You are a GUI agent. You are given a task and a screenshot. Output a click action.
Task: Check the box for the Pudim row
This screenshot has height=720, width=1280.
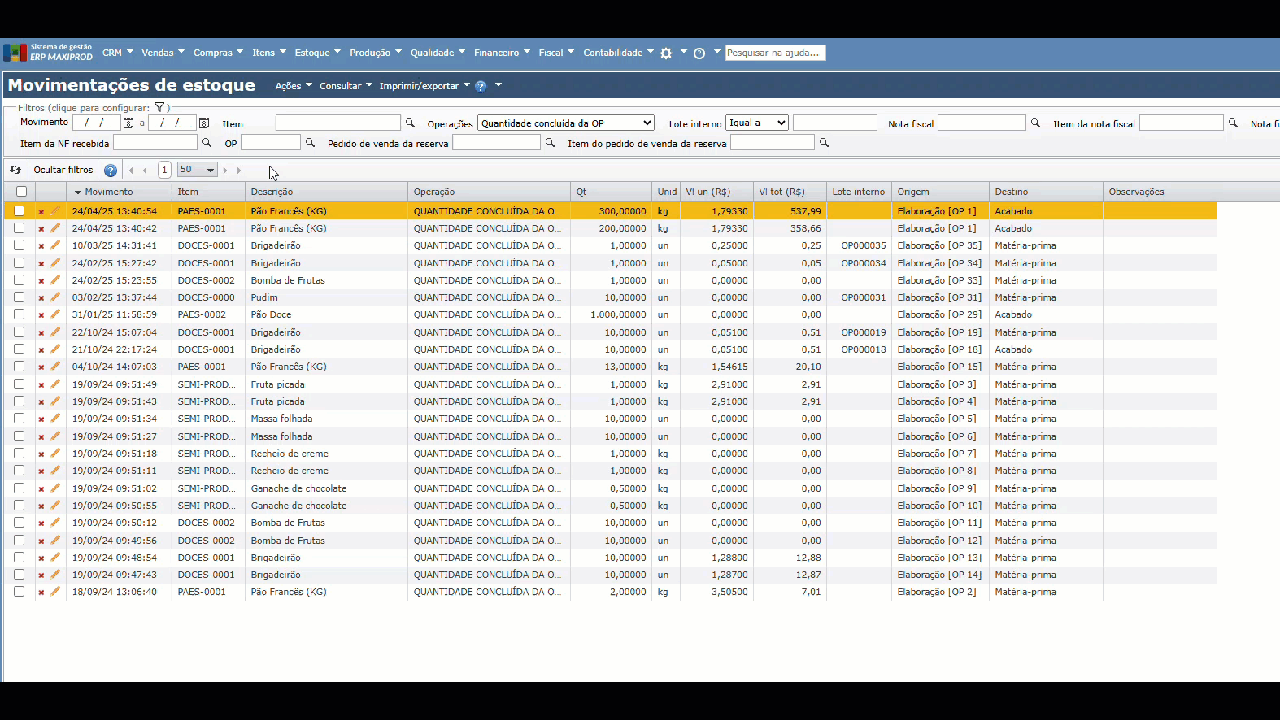pyautogui.click(x=19, y=298)
